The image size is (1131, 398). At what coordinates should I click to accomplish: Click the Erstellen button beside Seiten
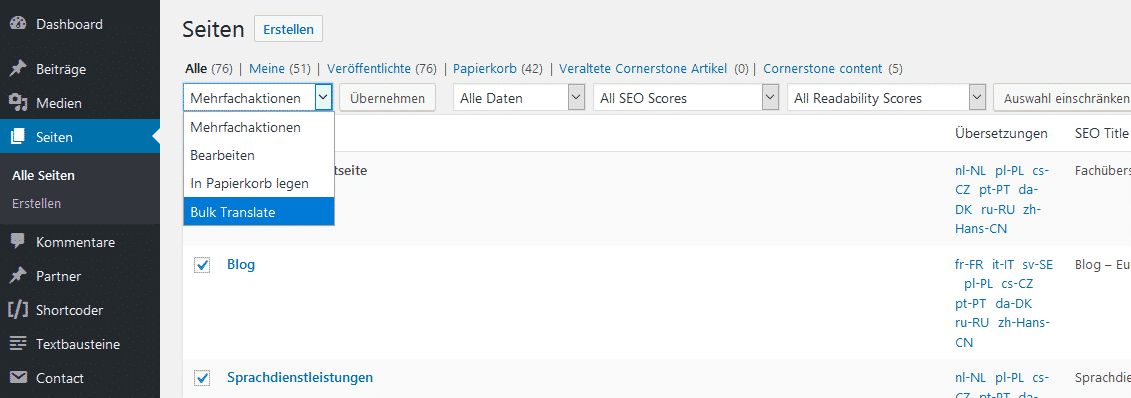pos(289,30)
